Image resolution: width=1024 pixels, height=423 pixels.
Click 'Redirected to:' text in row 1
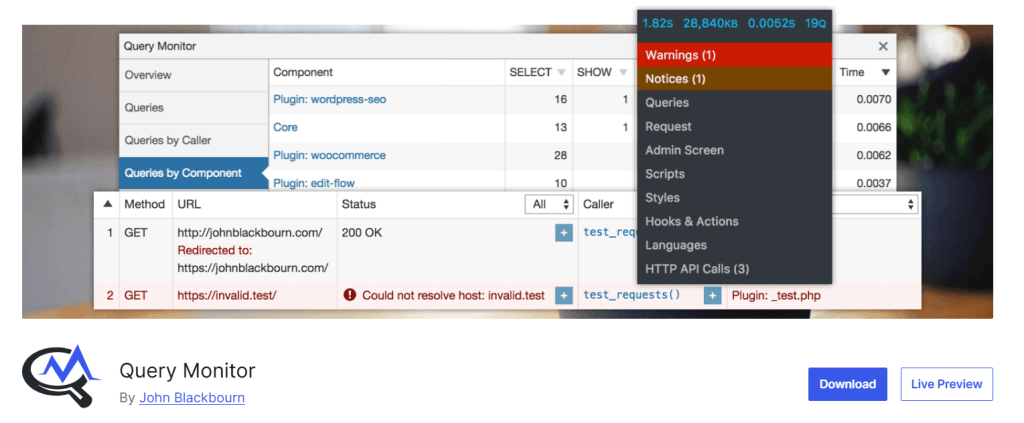click(215, 250)
